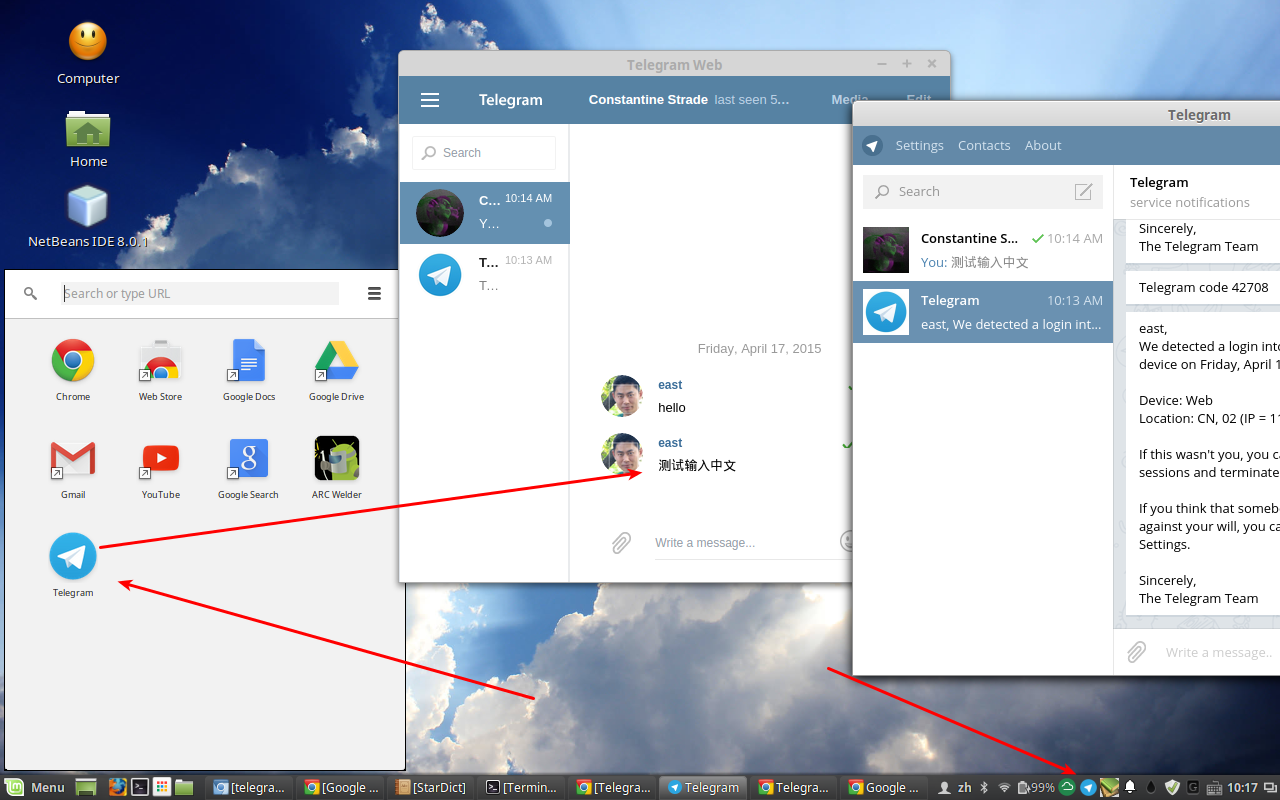Open Chrome from the app launcher
1280x800 pixels.
[x=73, y=361]
